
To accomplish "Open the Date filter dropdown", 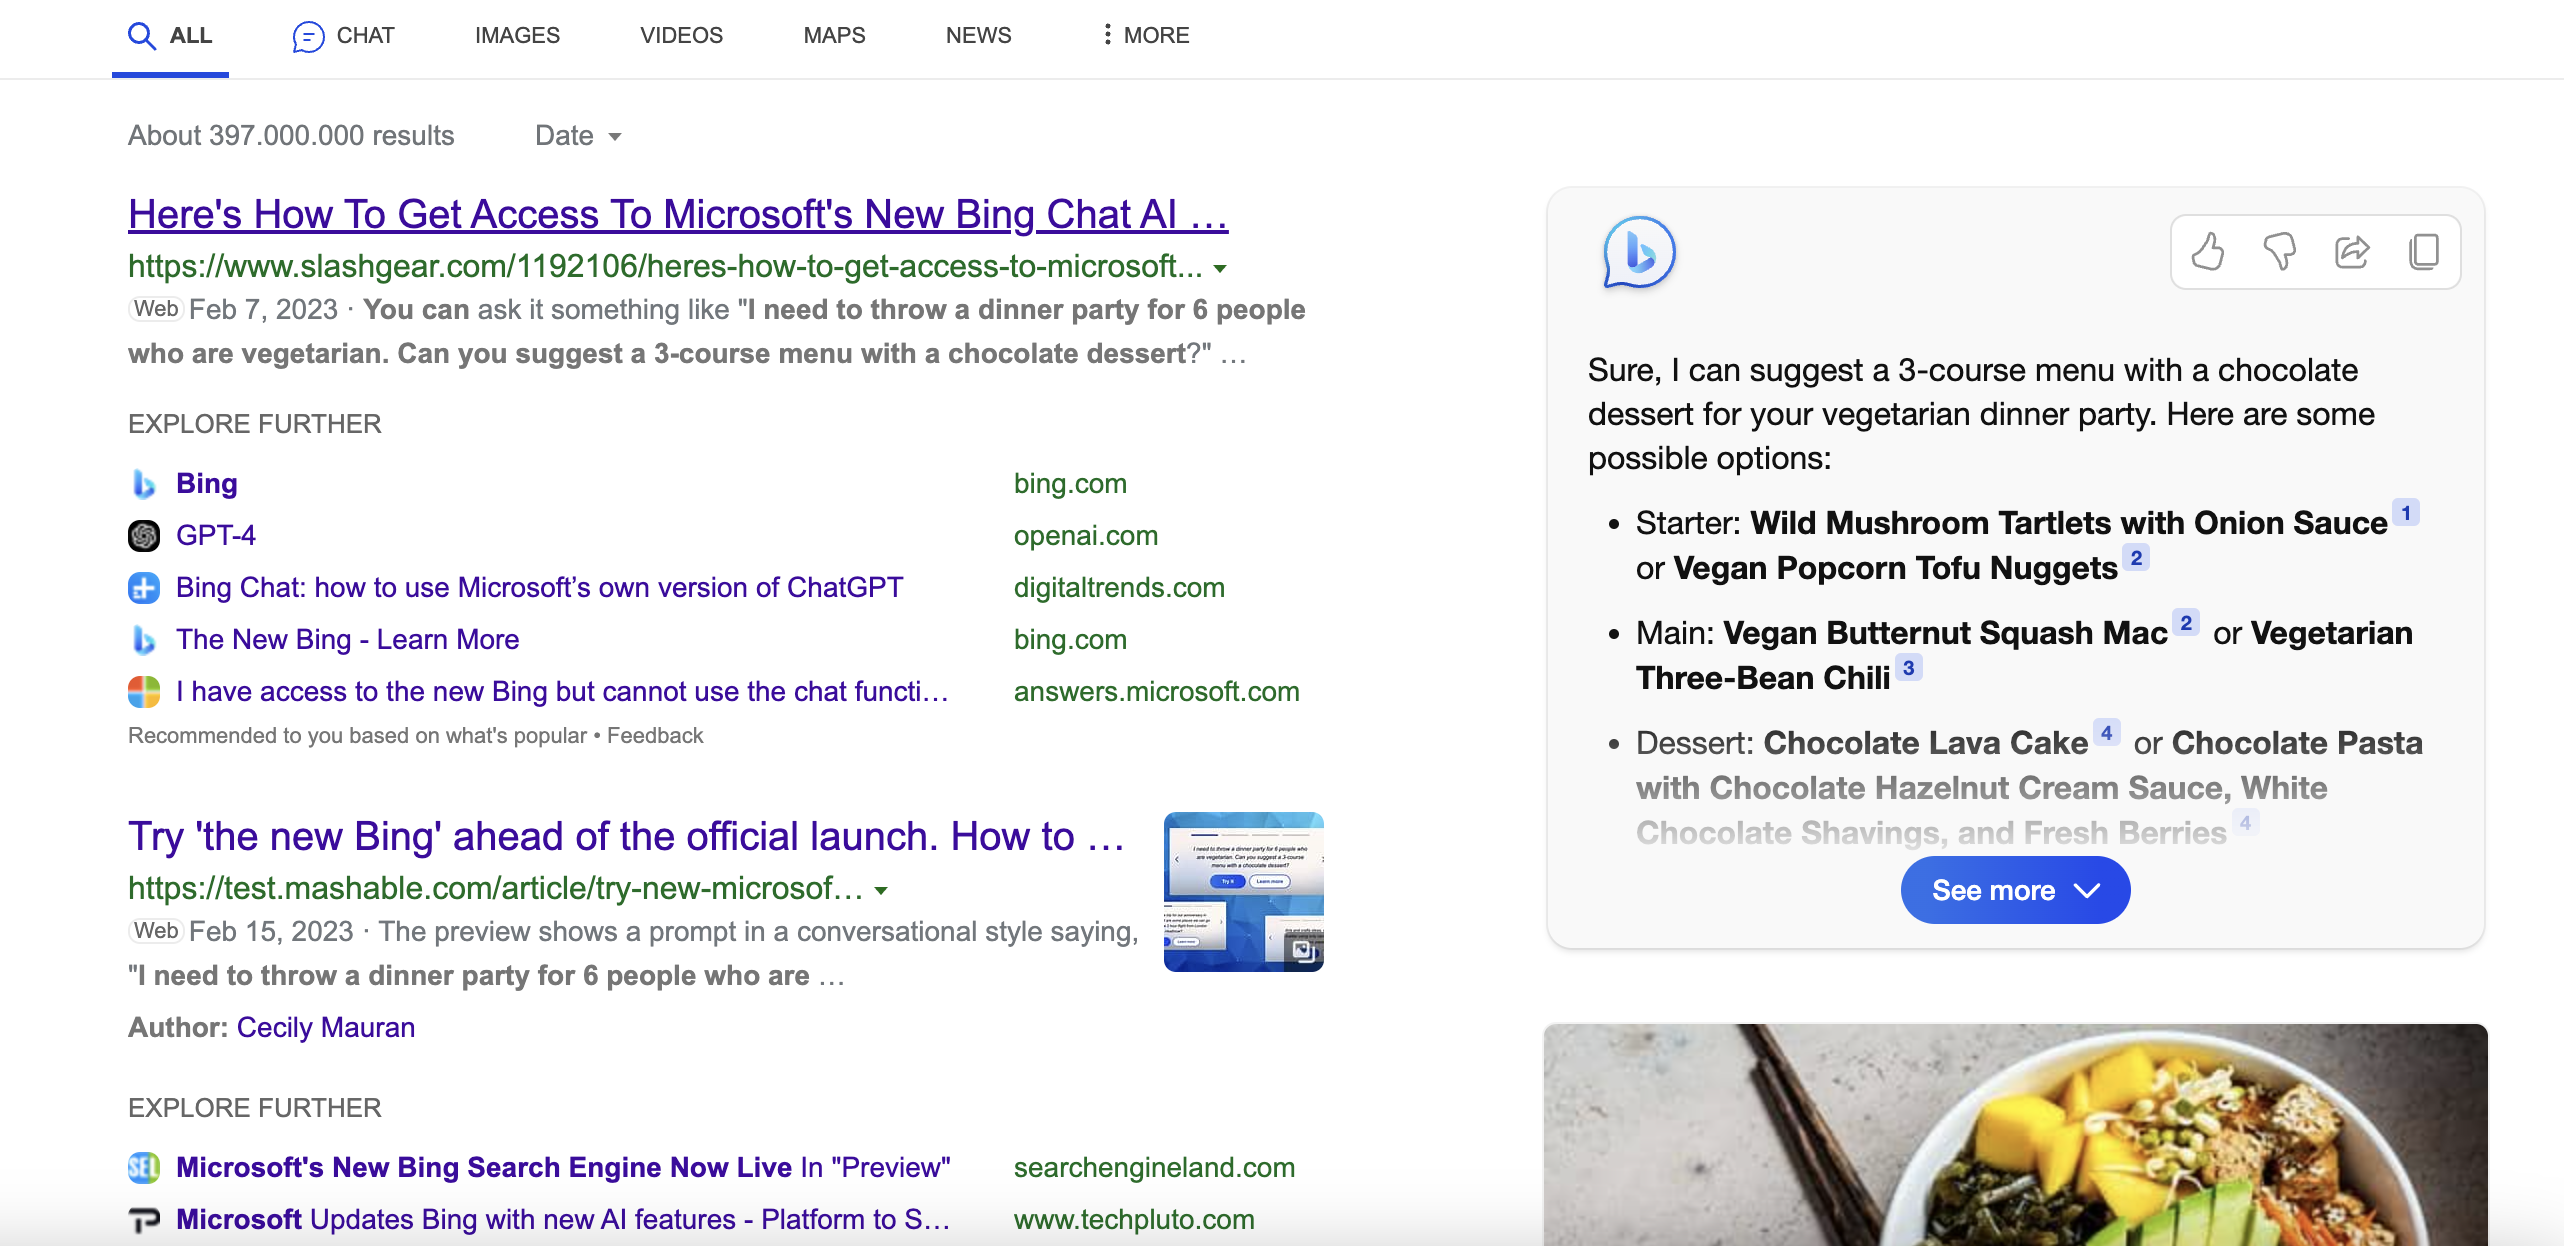I will [578, 136].
